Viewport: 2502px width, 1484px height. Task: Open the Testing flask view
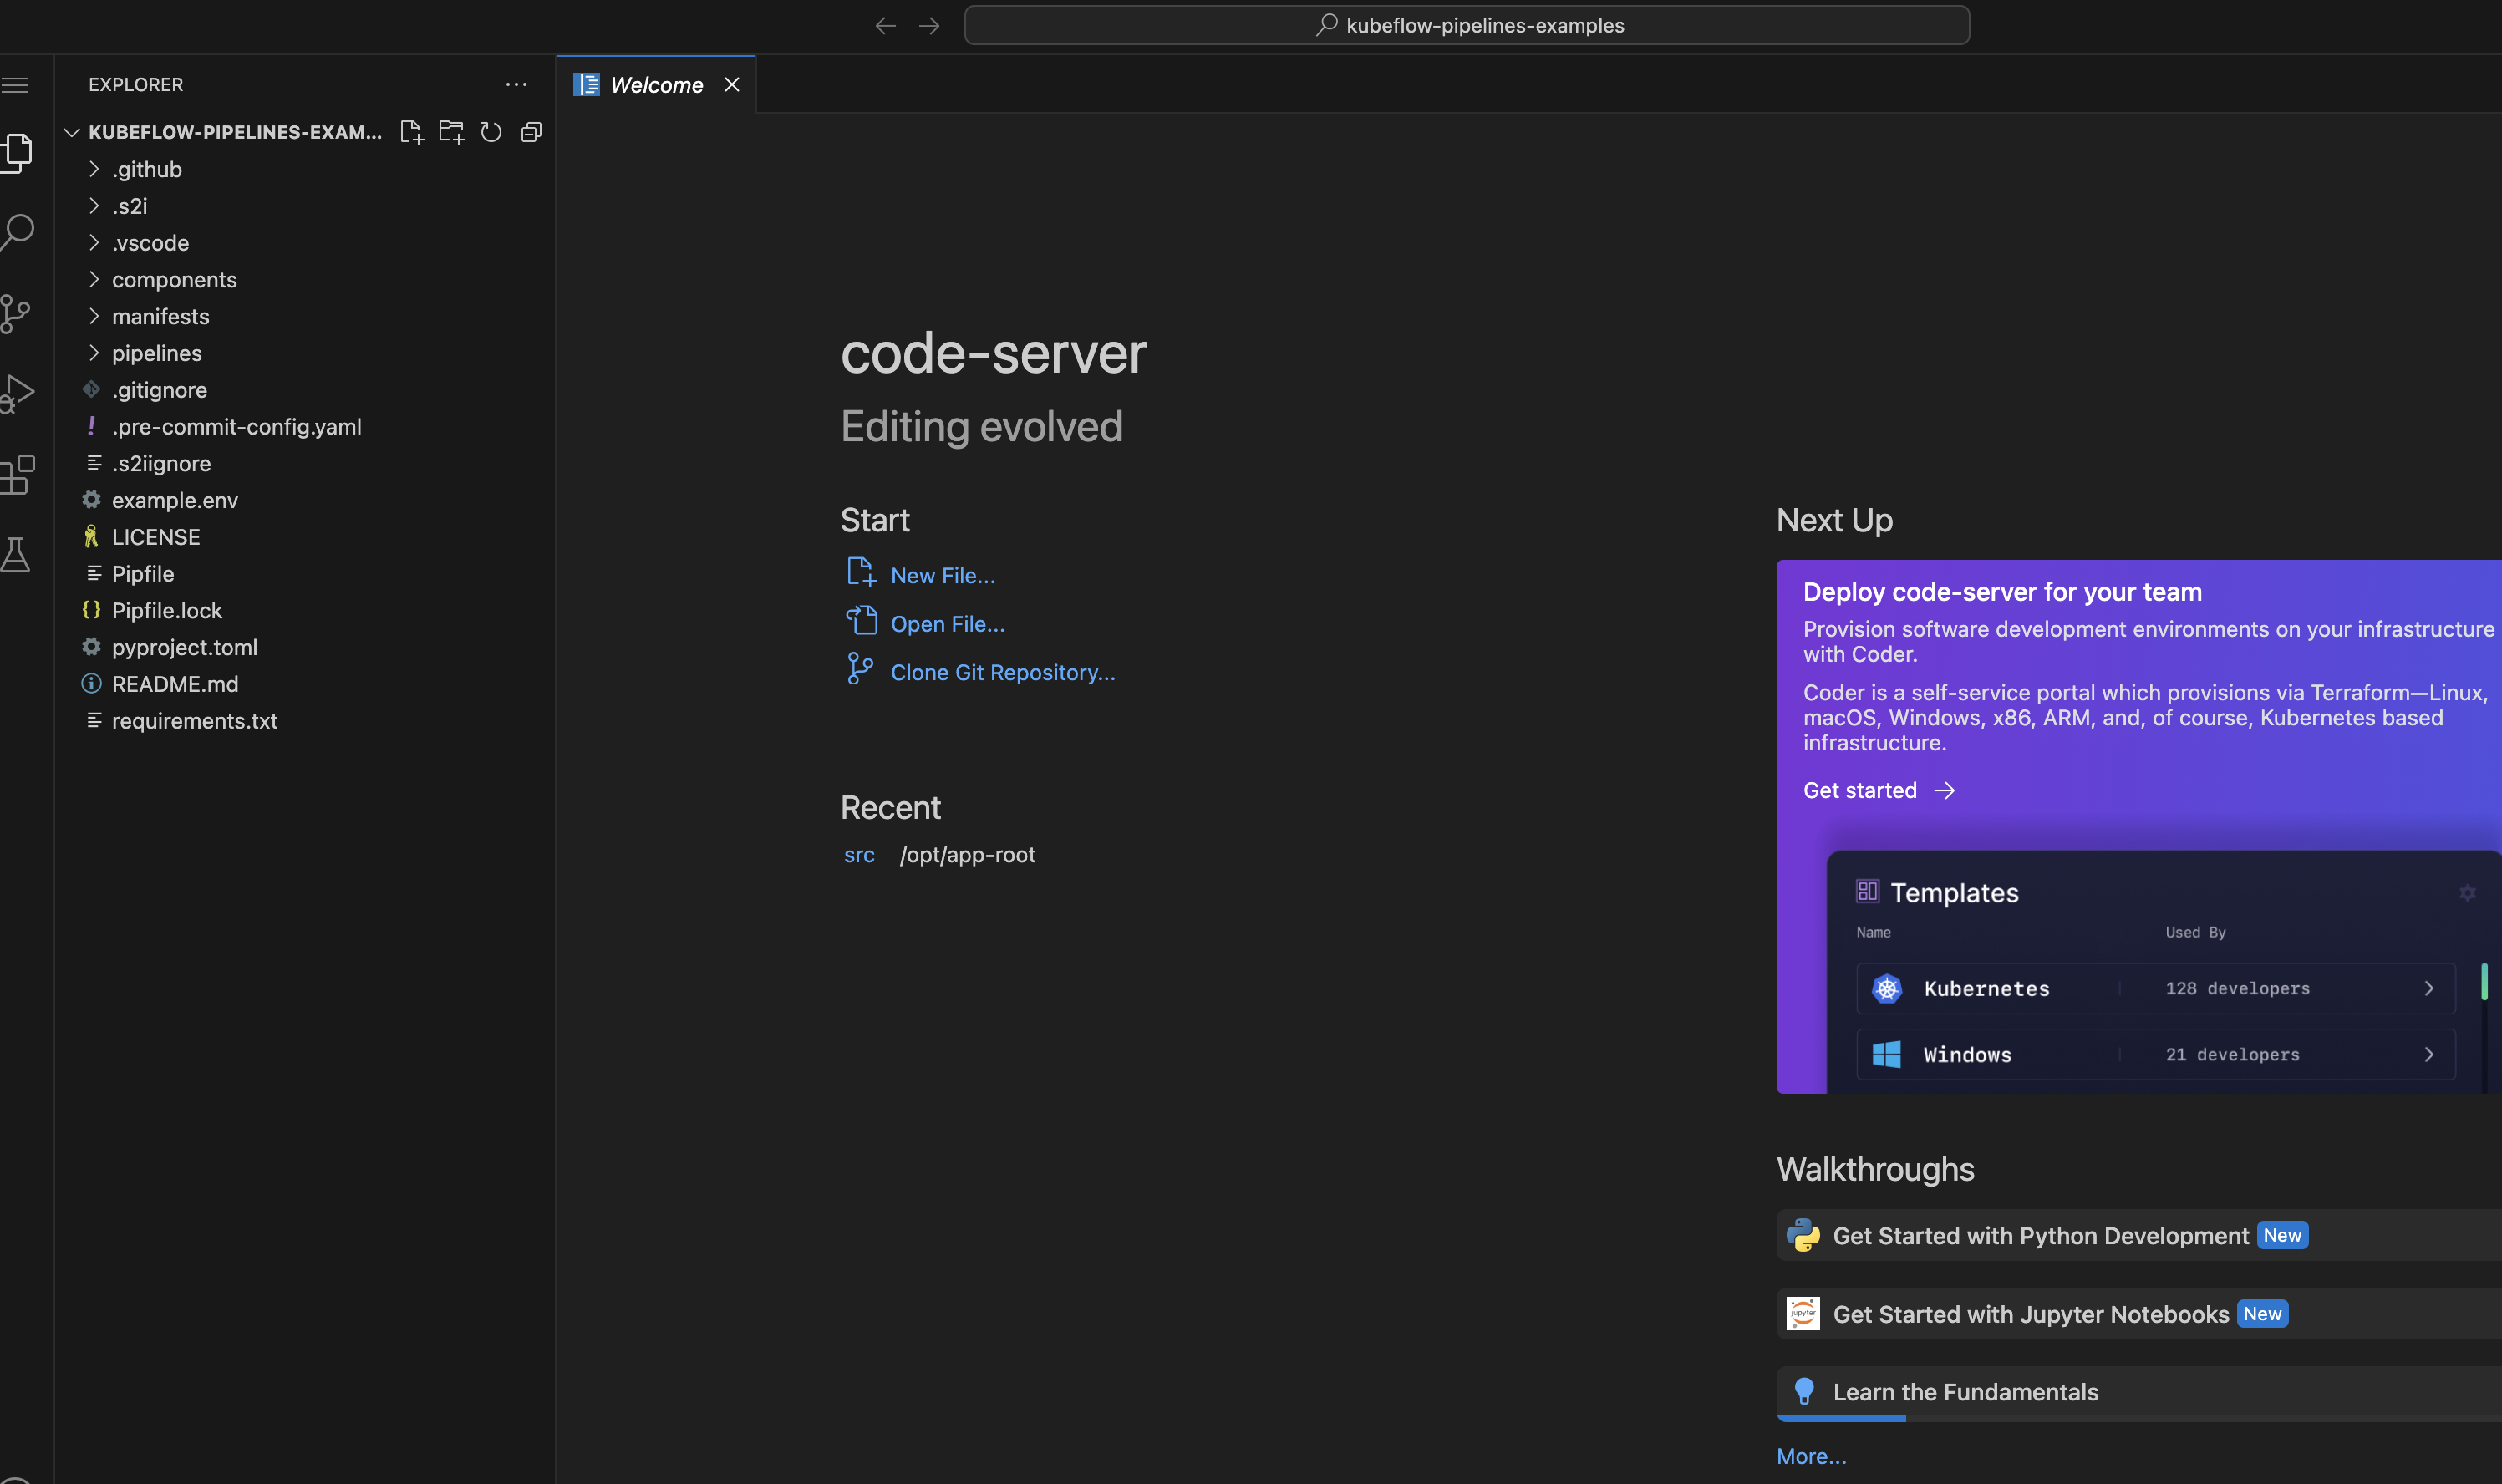16,555
